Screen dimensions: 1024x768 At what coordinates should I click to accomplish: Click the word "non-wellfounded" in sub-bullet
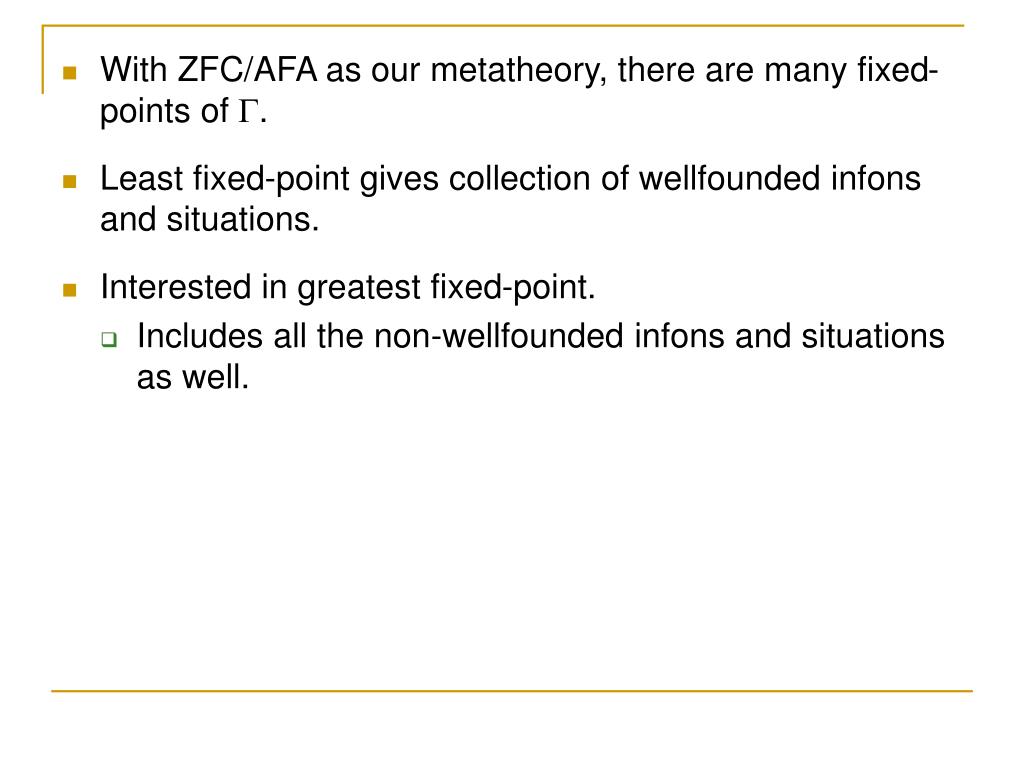499,336
